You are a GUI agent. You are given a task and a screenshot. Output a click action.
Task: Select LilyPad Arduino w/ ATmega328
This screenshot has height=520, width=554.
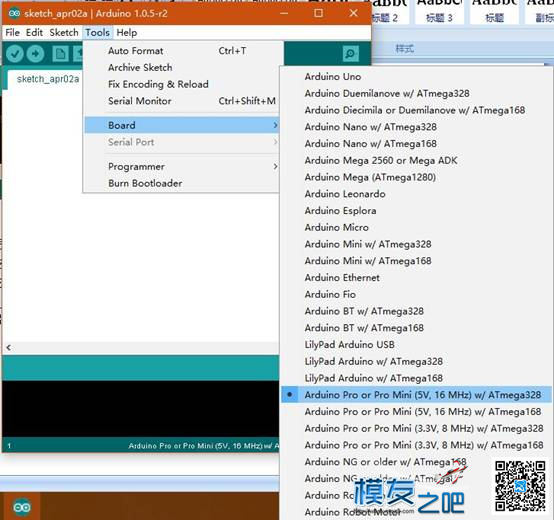pyautogui.click(x=416, y=361)
